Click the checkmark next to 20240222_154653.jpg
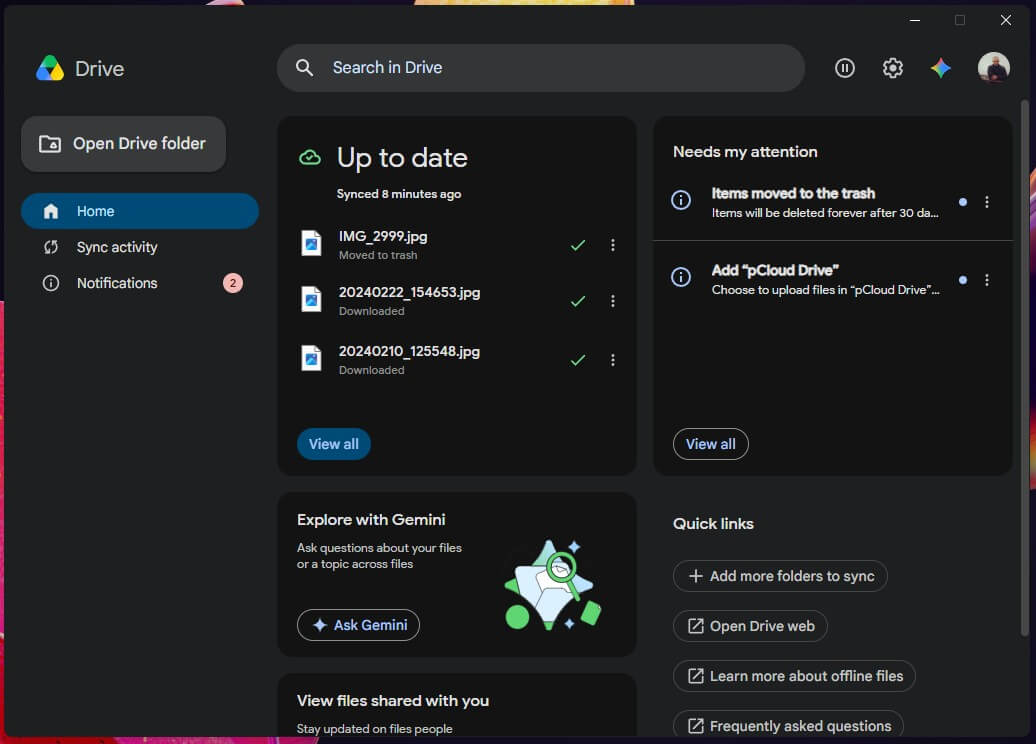 (578, 301)
